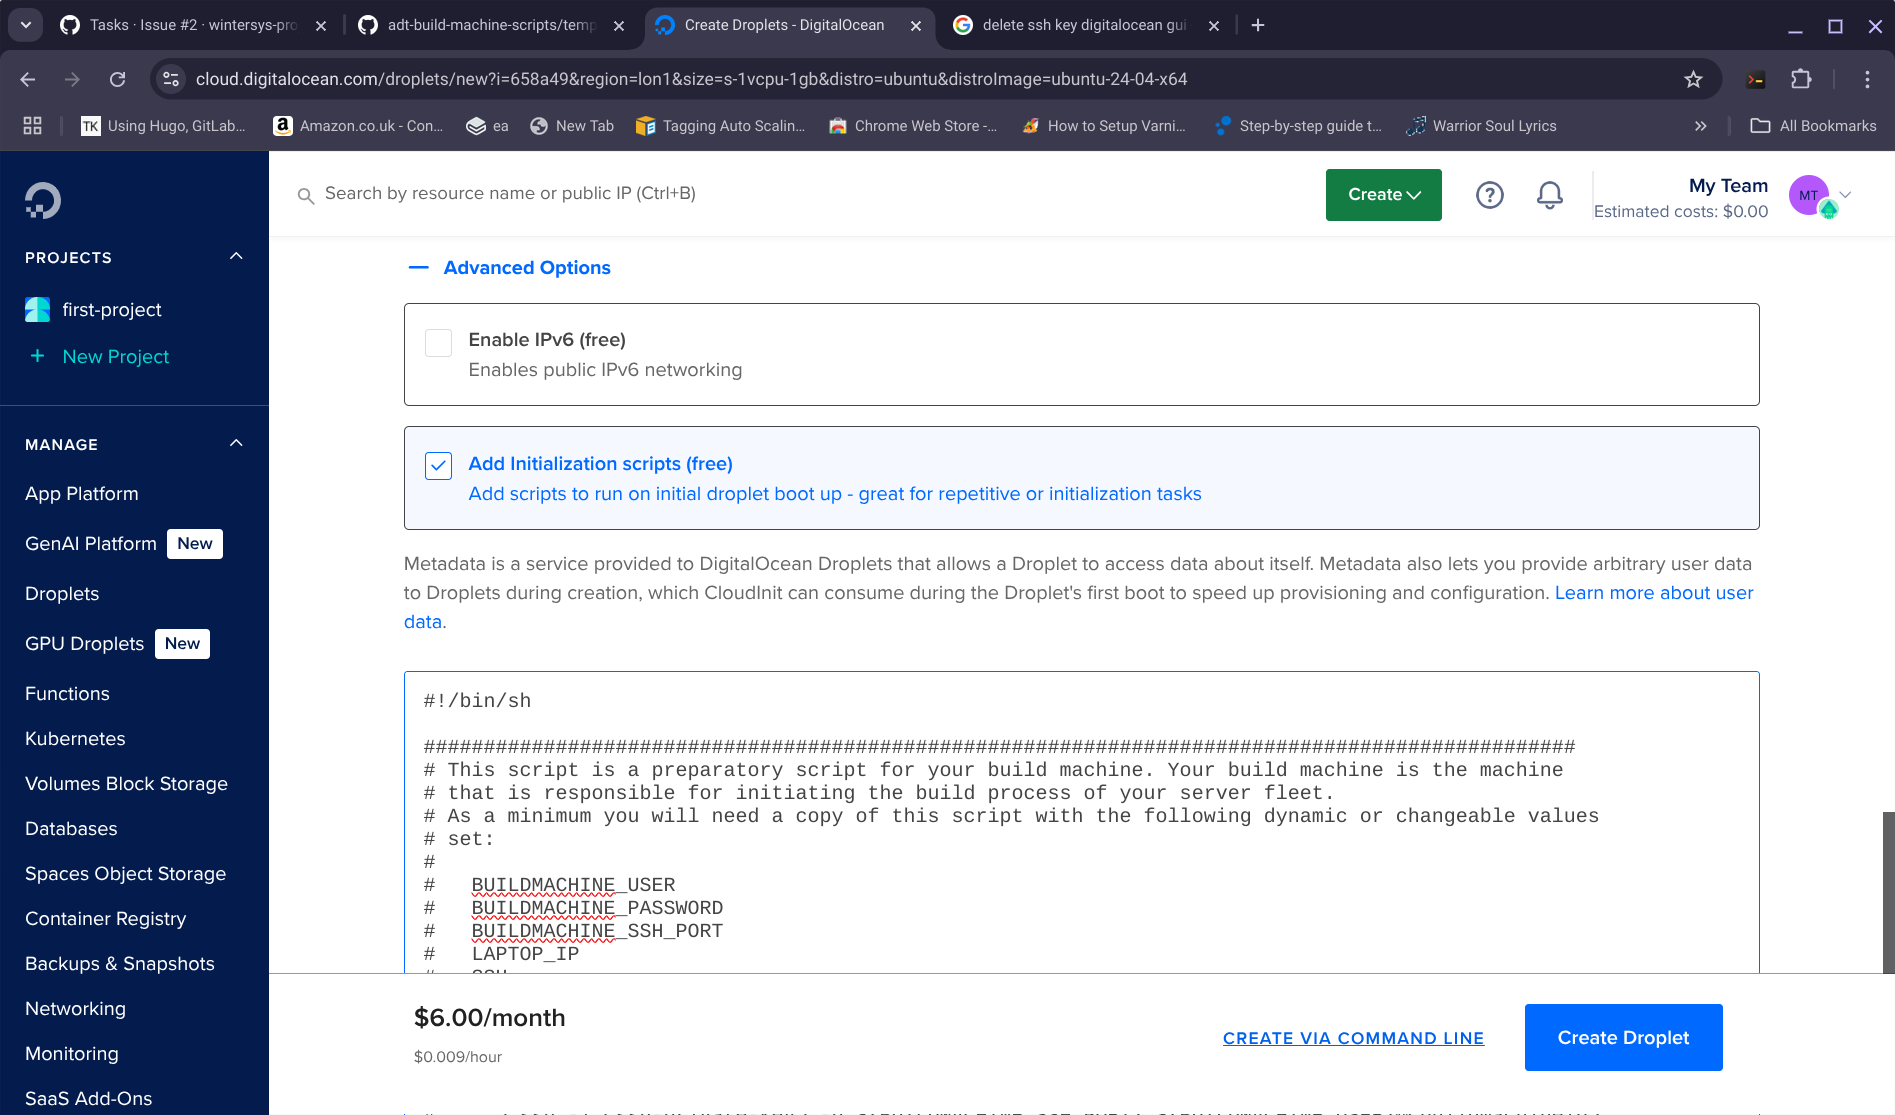
Task: Open Droplets in the sidebar menu
Action: click(62, 594)
